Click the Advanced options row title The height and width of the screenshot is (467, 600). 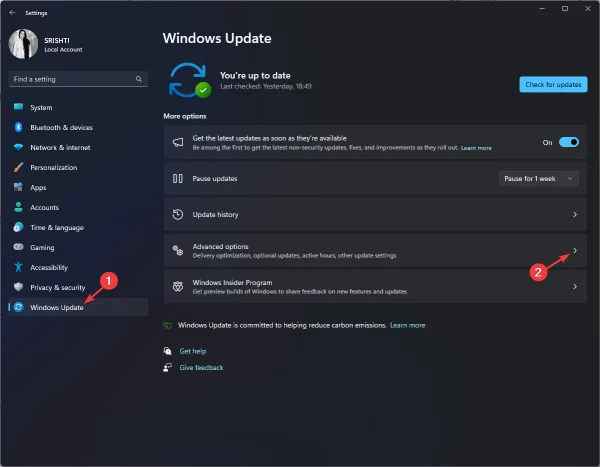(220, 247)
